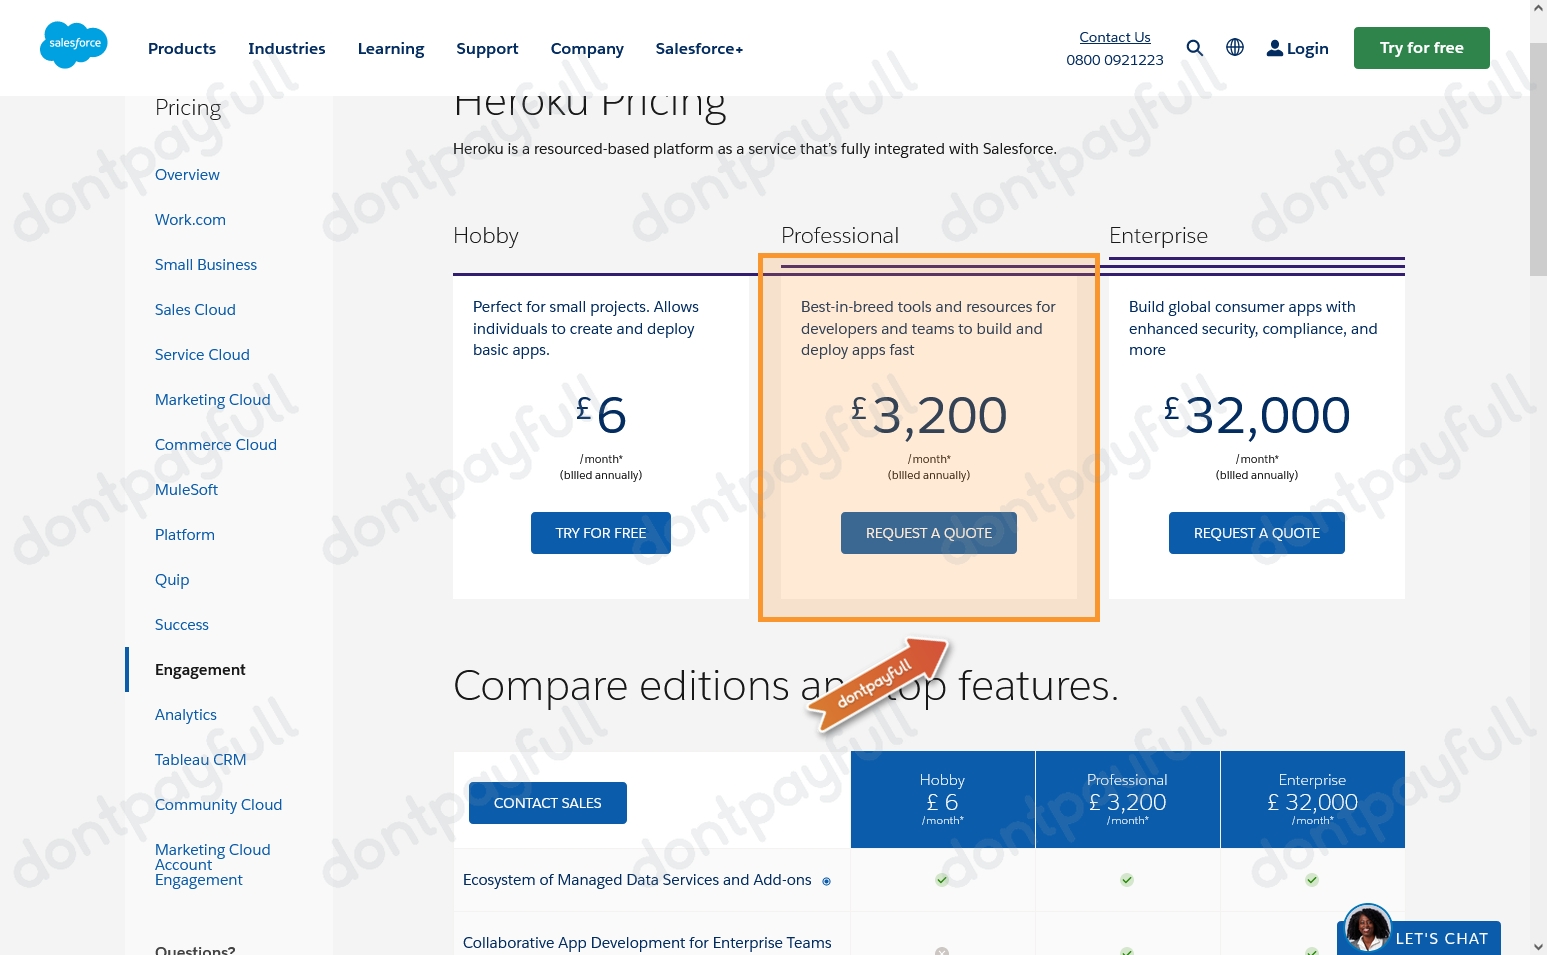Follow the Contact Us link
Viewport: 1547px width, 955px height.
click(x=1115, y=37)
